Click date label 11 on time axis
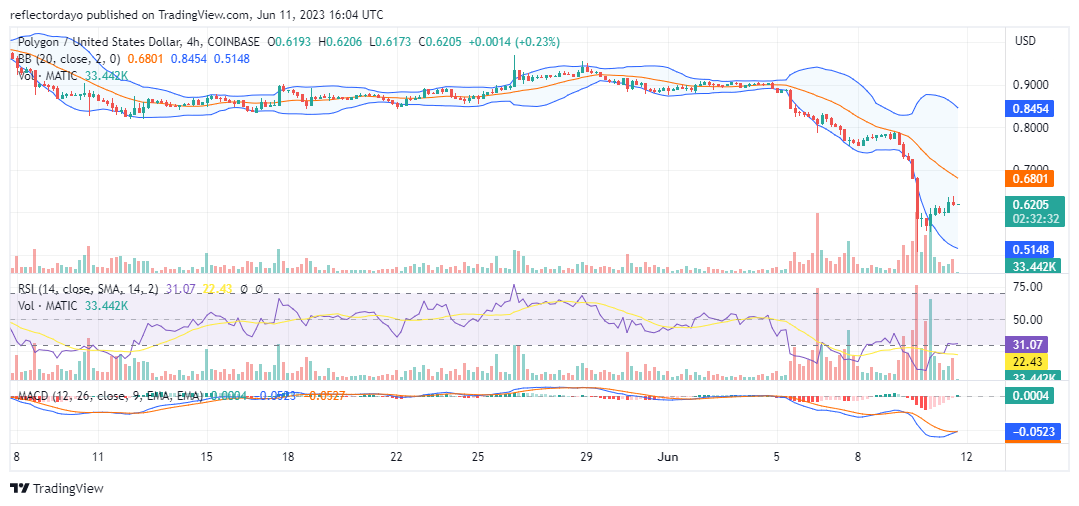This screenshot has width=1079, height=506. coord(98,457)
